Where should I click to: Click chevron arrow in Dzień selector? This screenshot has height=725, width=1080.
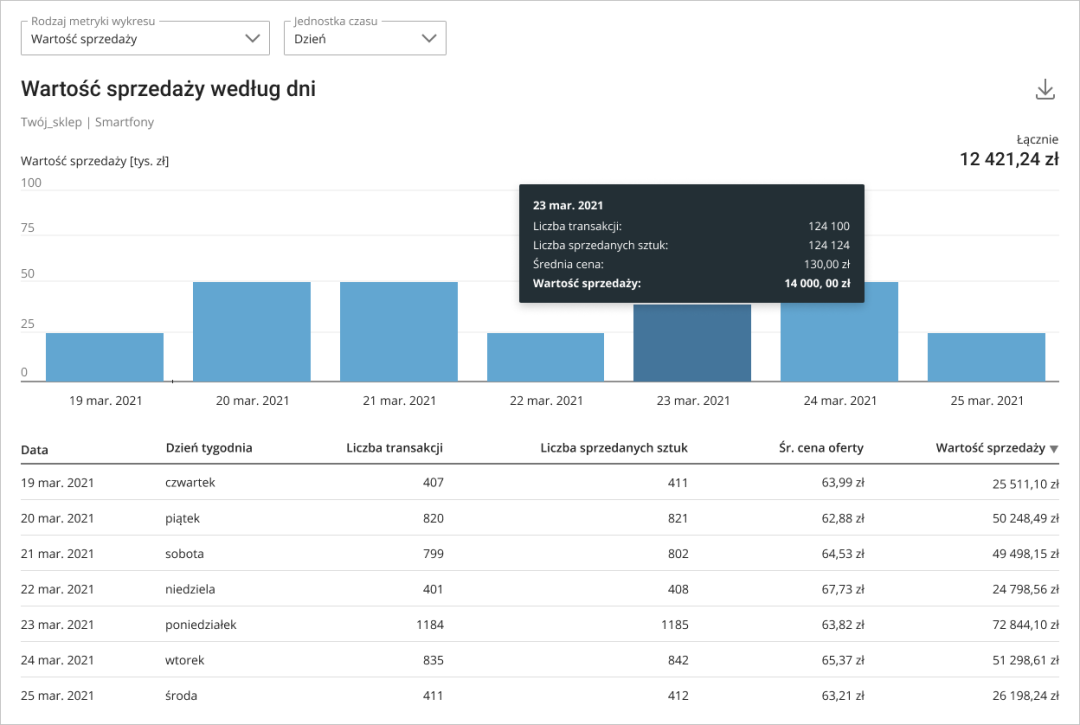point(429,39)
